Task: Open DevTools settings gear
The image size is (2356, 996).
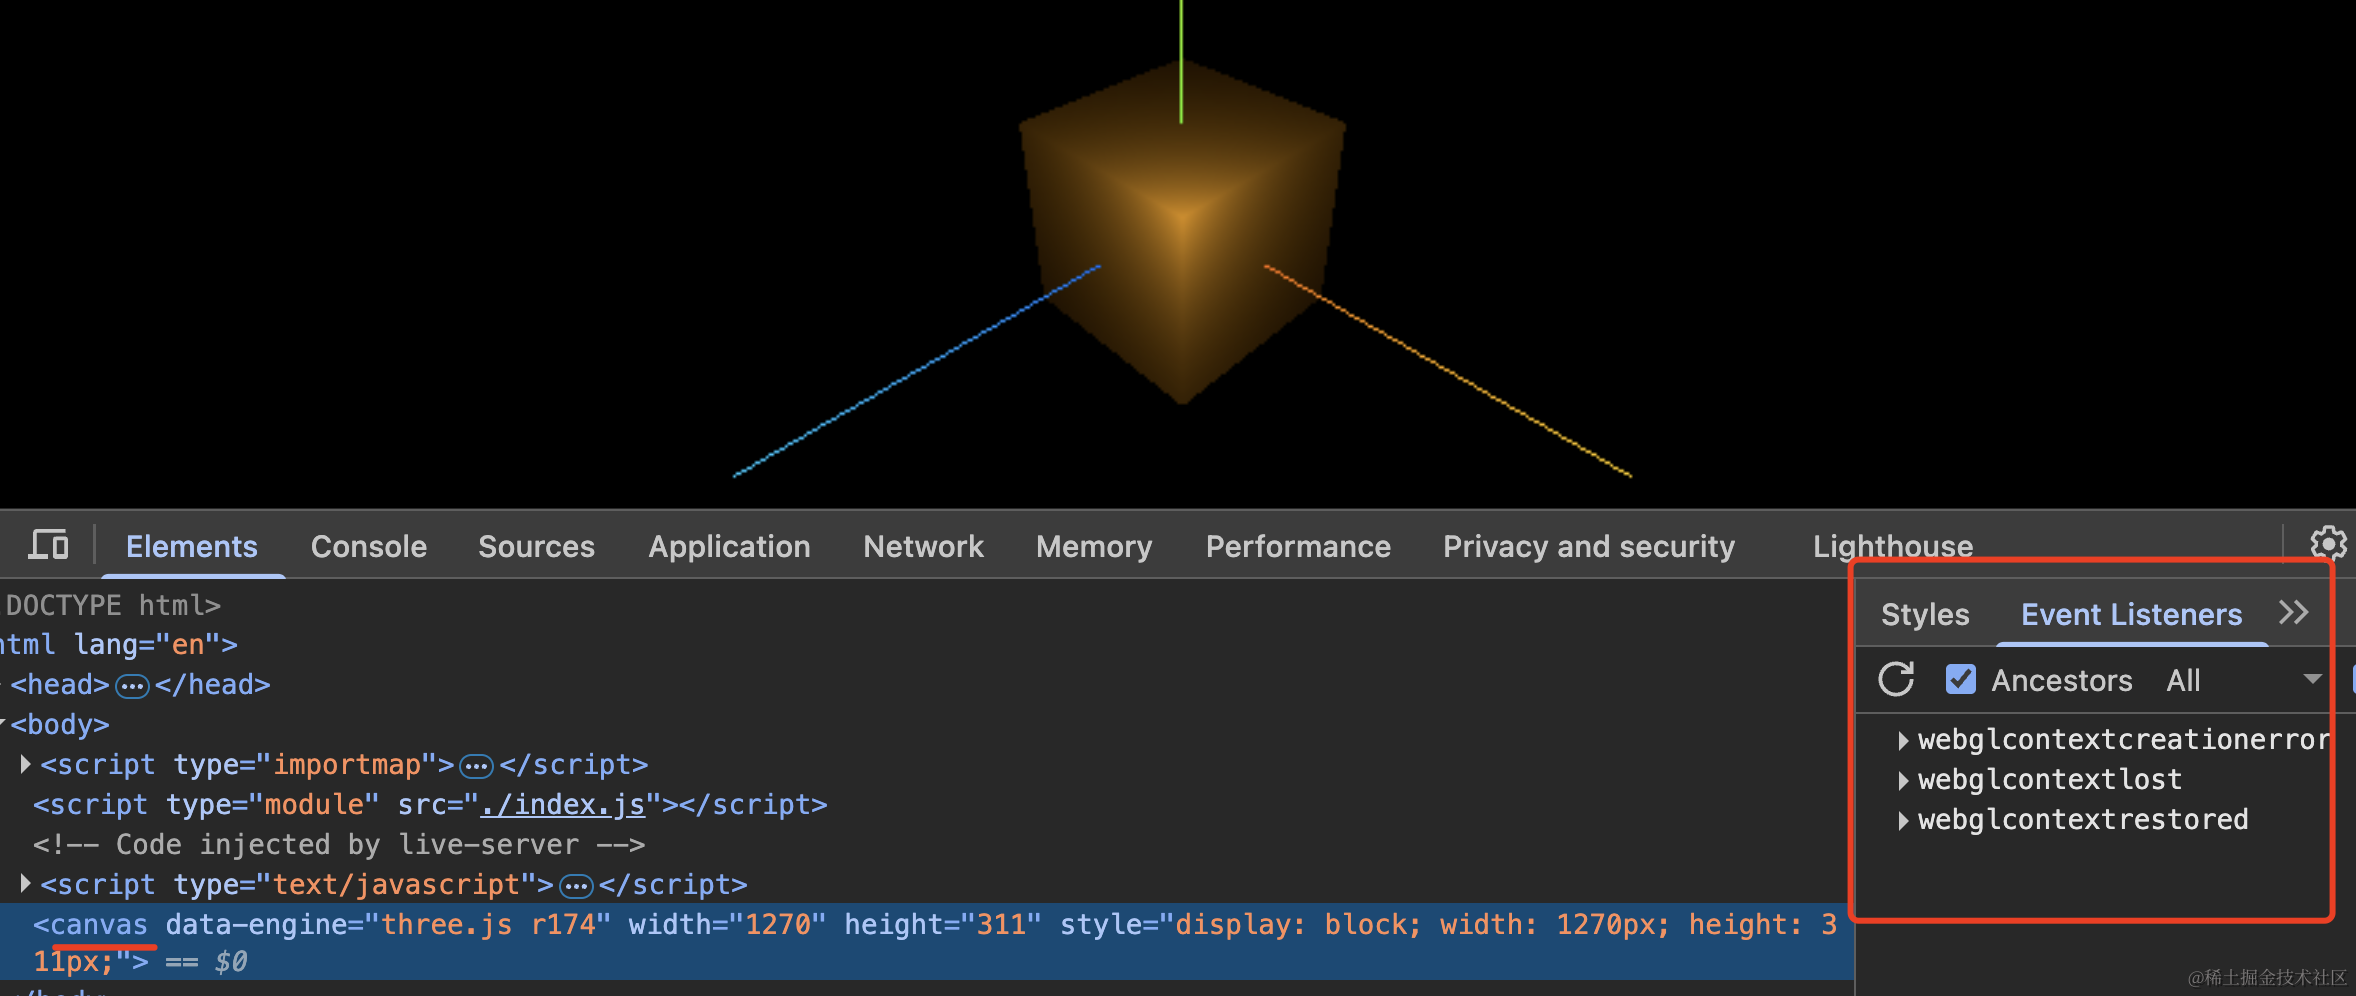Action: [x=2328, y=543]
